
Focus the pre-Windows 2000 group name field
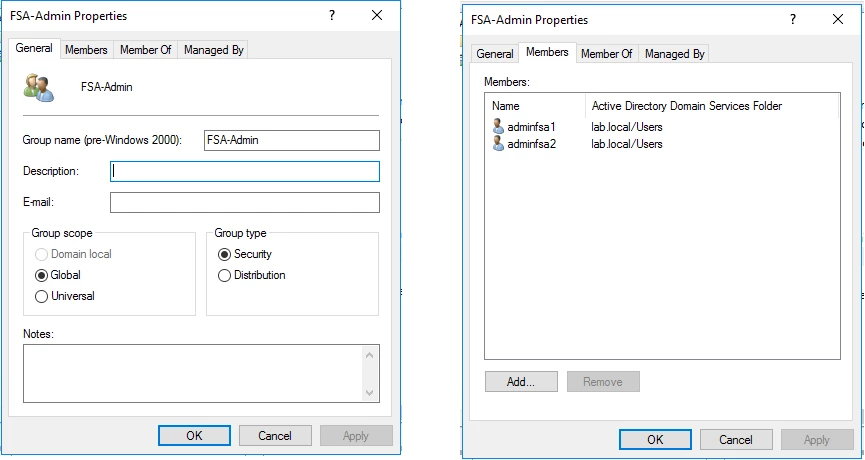(292, 140)
